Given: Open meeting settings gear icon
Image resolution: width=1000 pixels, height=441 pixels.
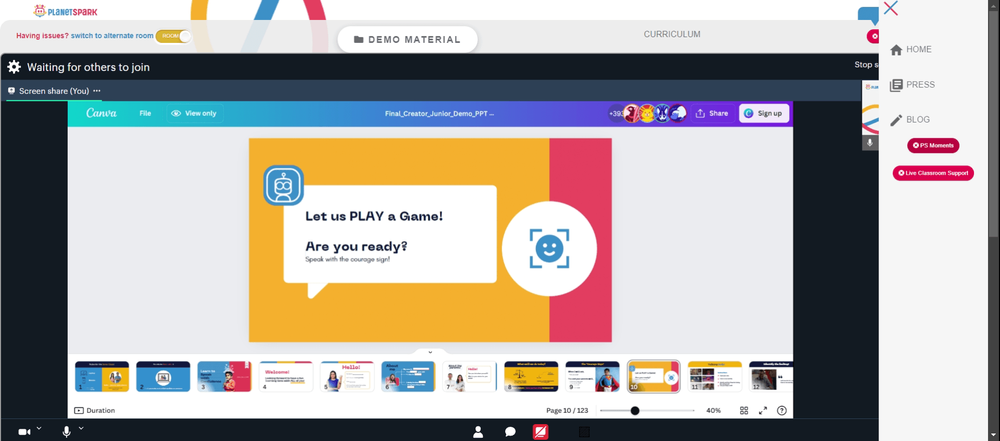Looking at the screenshot, I should 14,67.
